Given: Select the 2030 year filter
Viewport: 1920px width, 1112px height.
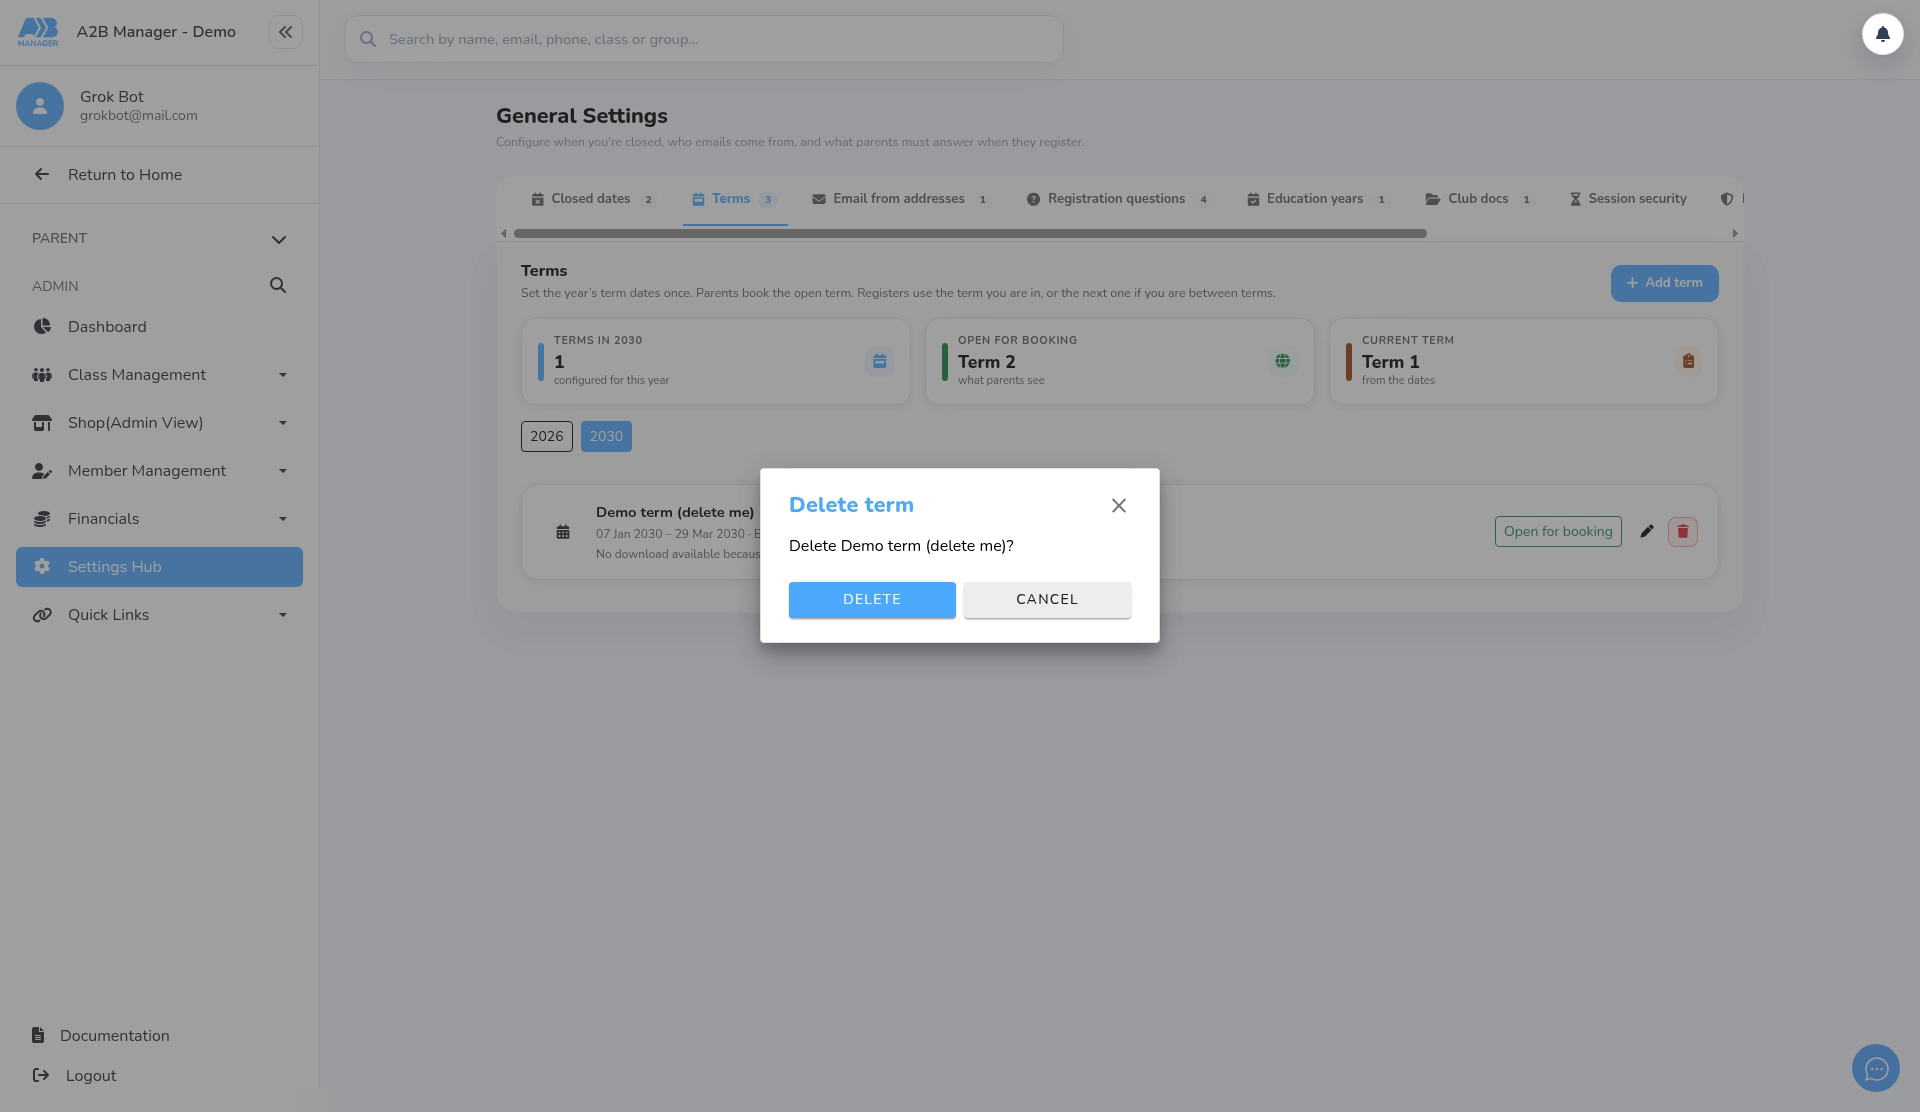Looking at the screenshot, I should coord(606,437).
